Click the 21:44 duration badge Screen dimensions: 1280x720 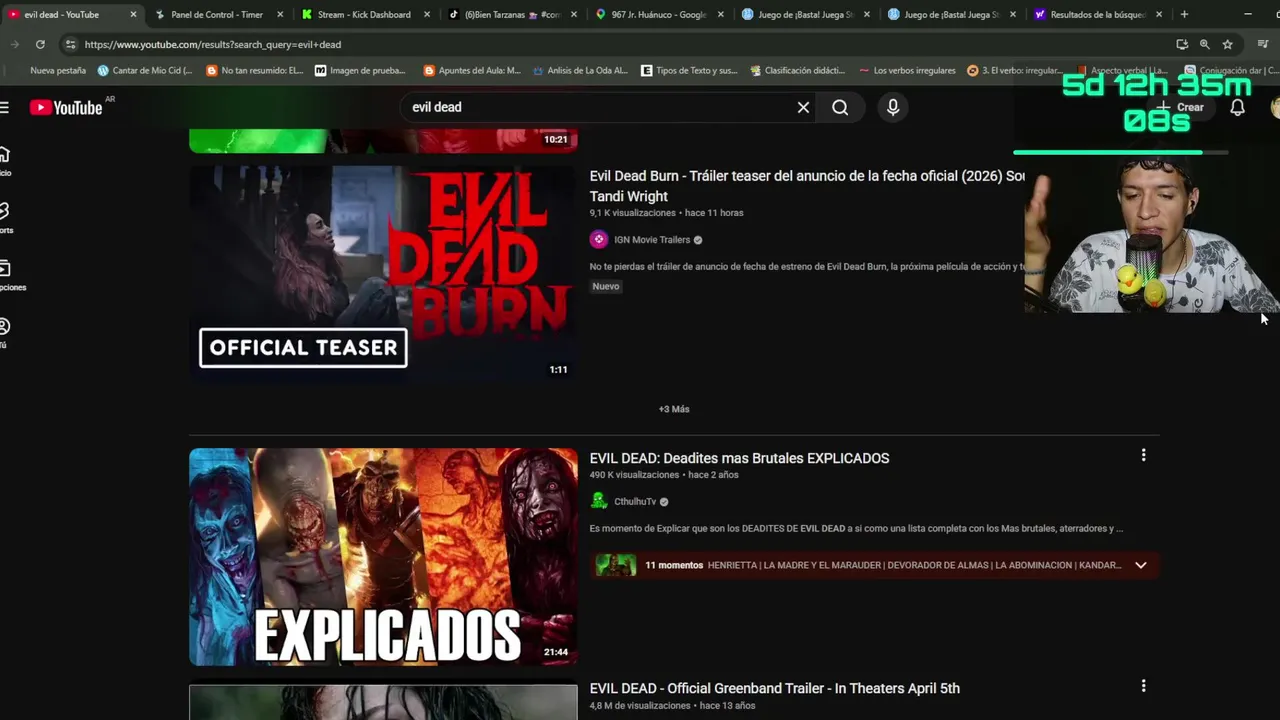point(556,652)
